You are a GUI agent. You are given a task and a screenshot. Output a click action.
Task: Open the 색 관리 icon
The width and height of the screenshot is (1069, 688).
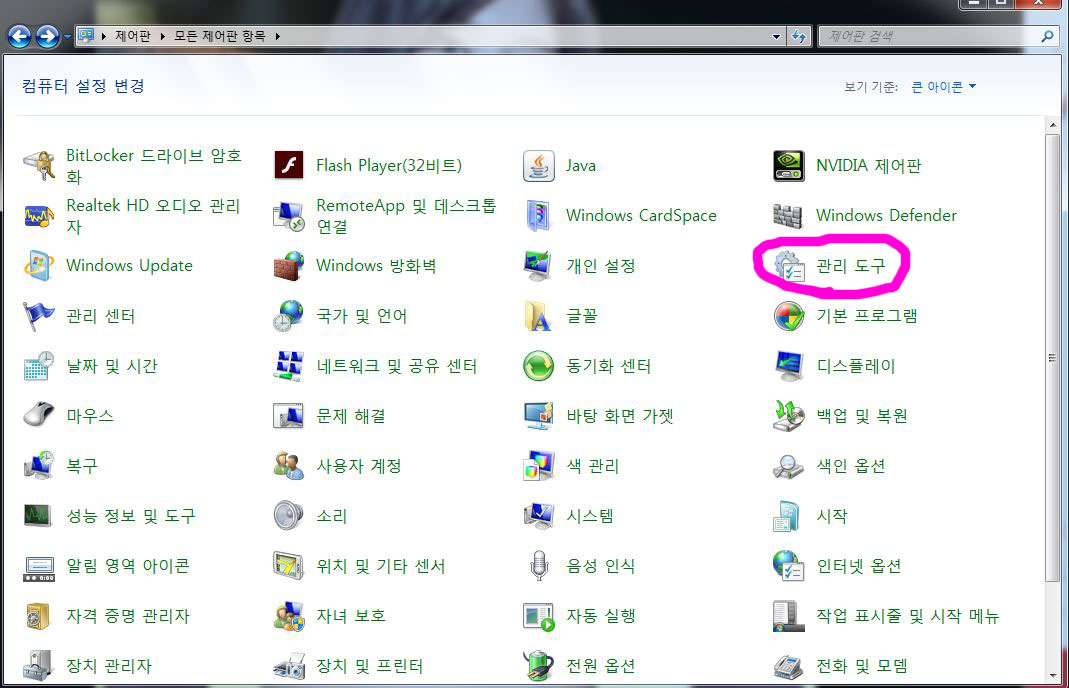pyautogui.click(x=539, y=466)
